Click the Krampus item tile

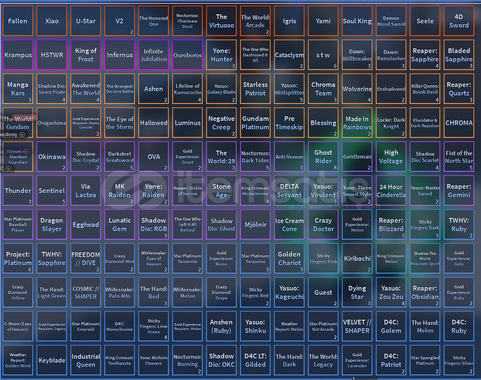18,55
